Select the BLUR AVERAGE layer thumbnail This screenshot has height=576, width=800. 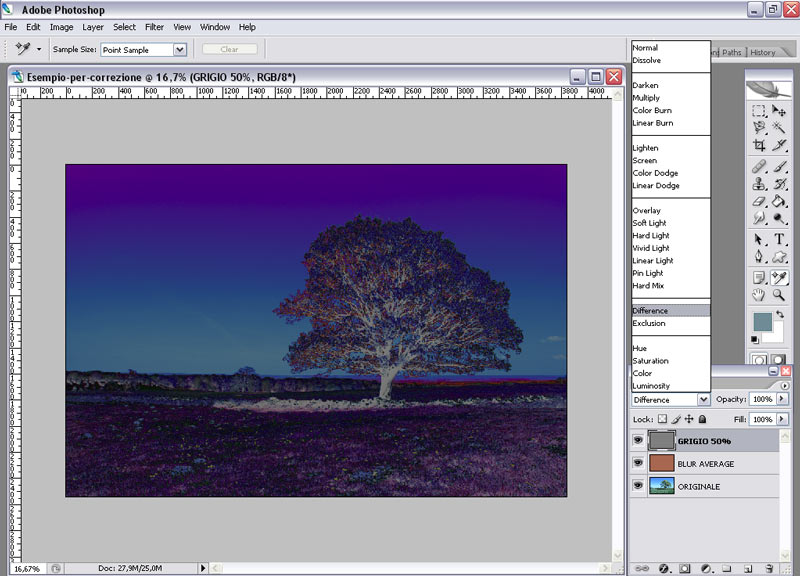(x=661, y=463)
